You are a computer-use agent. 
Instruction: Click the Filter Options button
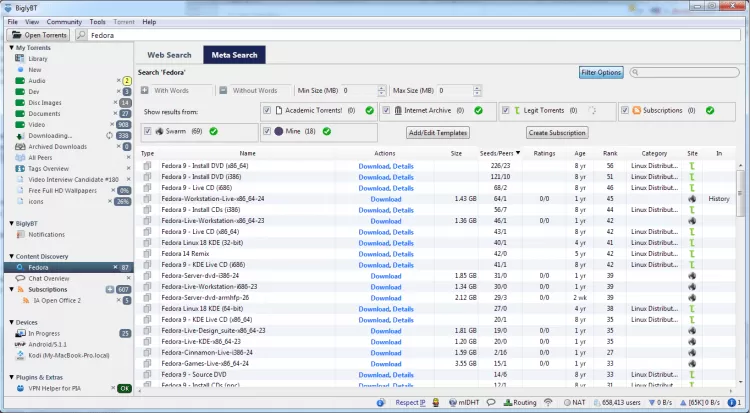tap(601, 72)
